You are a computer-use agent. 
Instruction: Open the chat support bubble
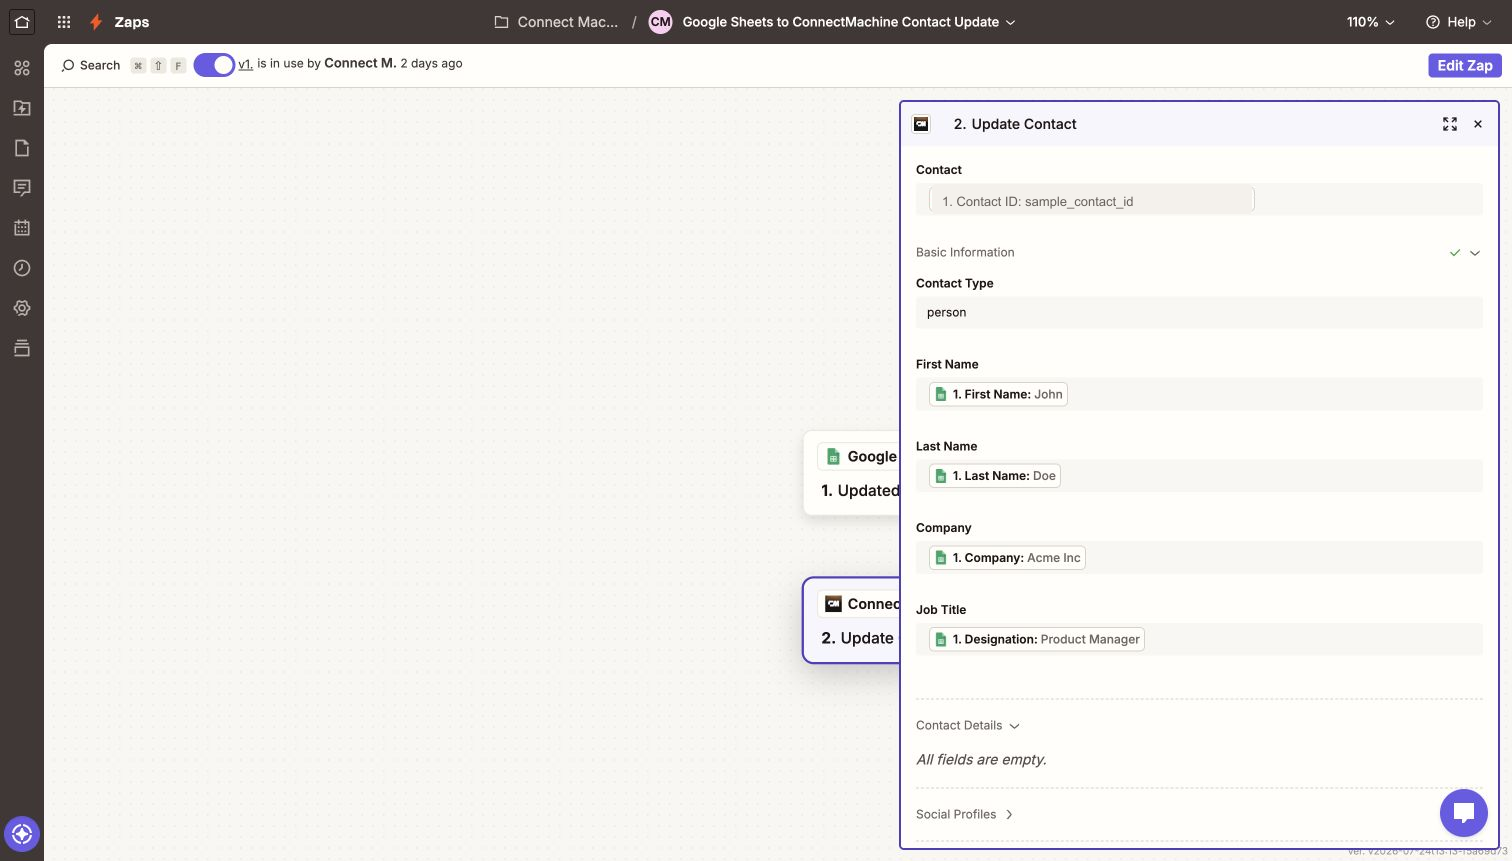coord(1464,812)
